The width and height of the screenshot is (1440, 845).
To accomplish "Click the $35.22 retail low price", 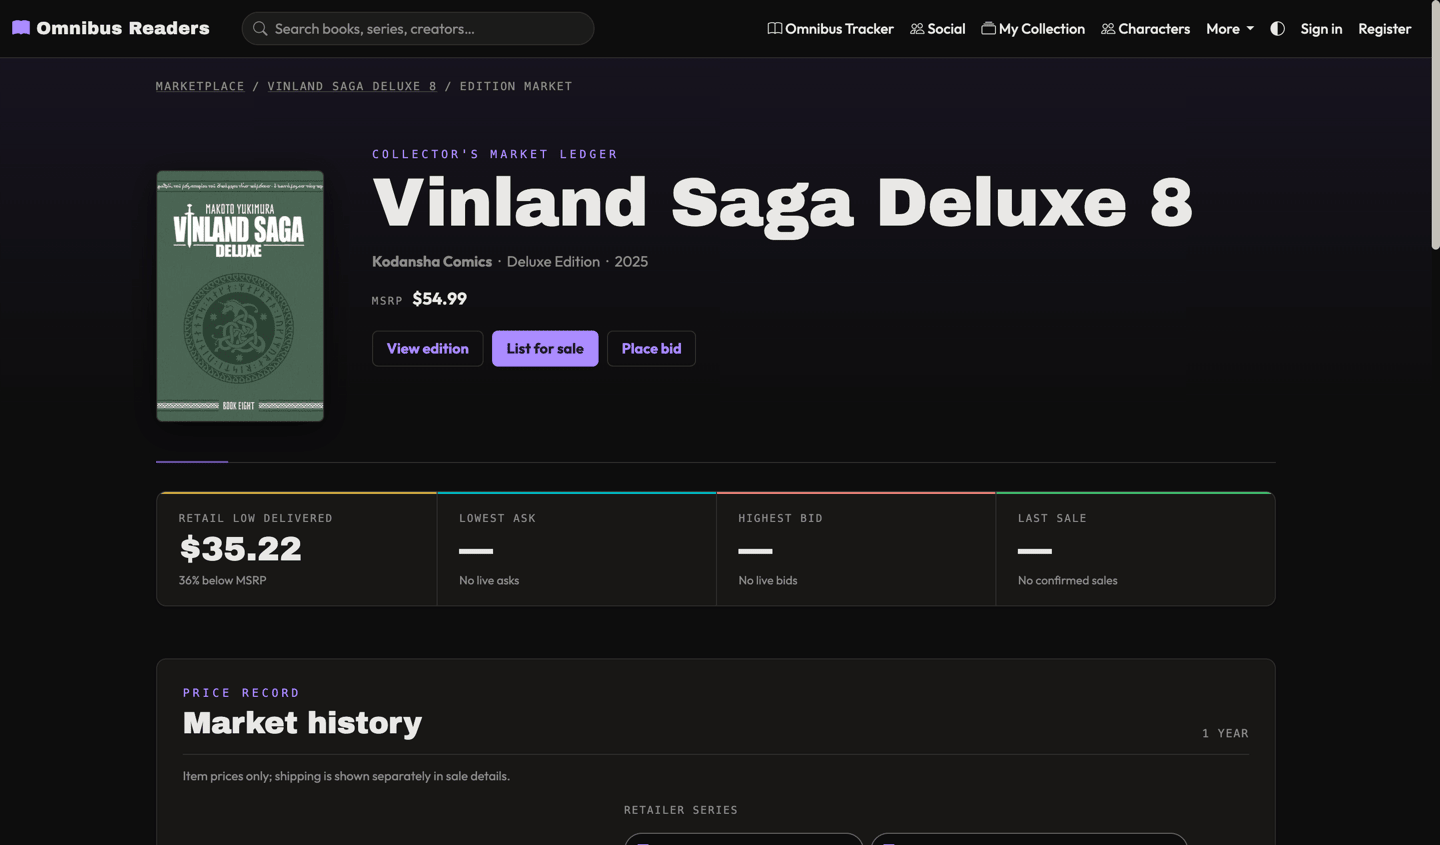I will [240, 548].
